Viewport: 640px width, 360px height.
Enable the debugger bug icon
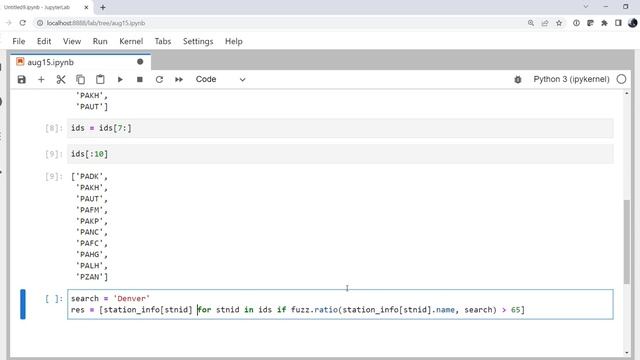(518, 80)
